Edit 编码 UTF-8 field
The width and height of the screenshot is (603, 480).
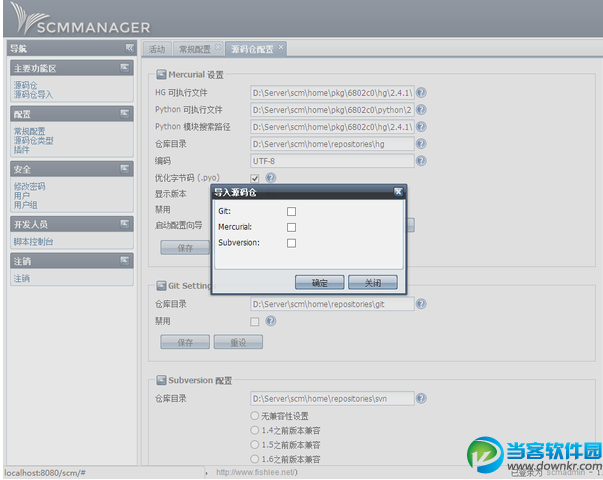point(332,161)
